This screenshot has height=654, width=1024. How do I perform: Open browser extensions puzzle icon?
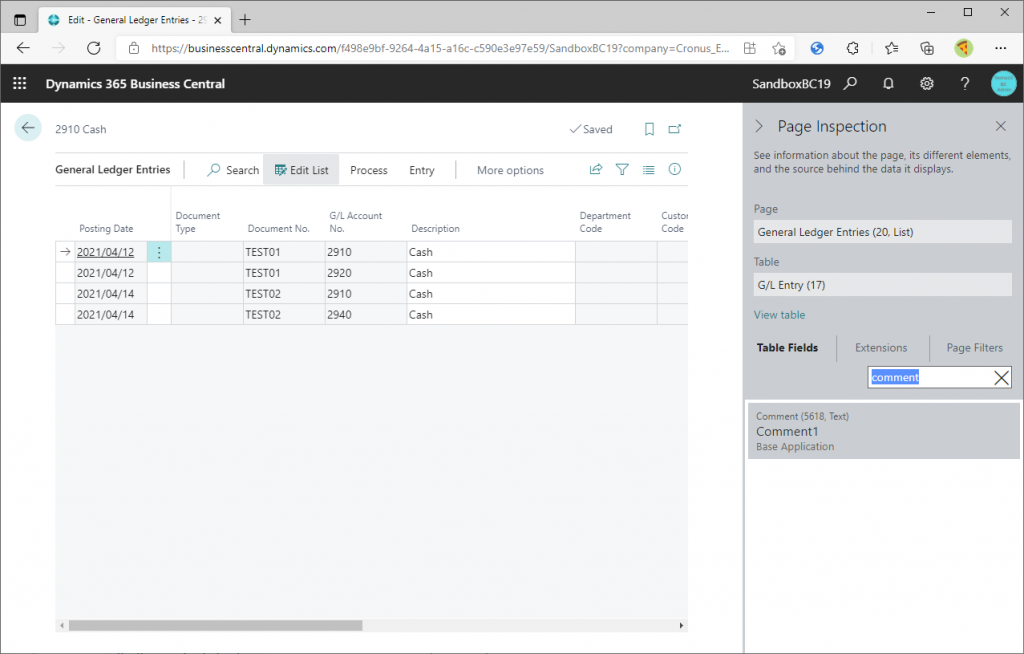tap(852, 48)
